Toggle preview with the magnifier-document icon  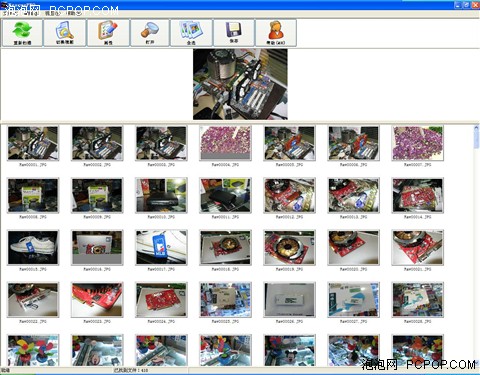point(65,33)
